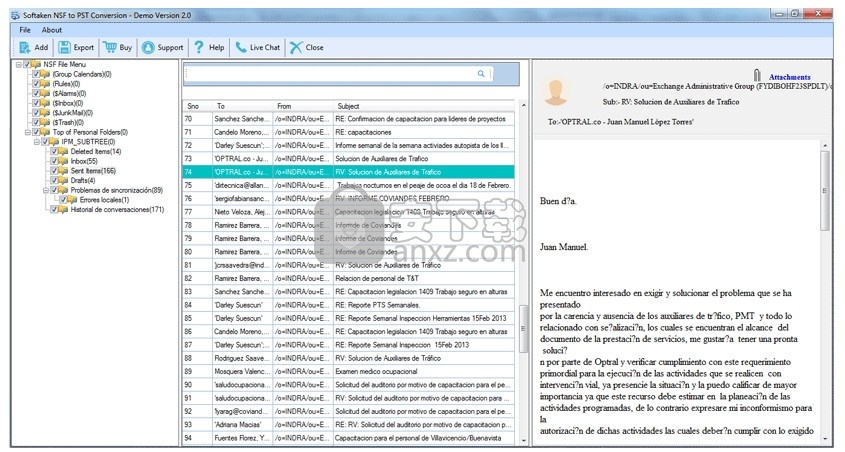Click the Export floppy-disk icon

coord(64,47)
